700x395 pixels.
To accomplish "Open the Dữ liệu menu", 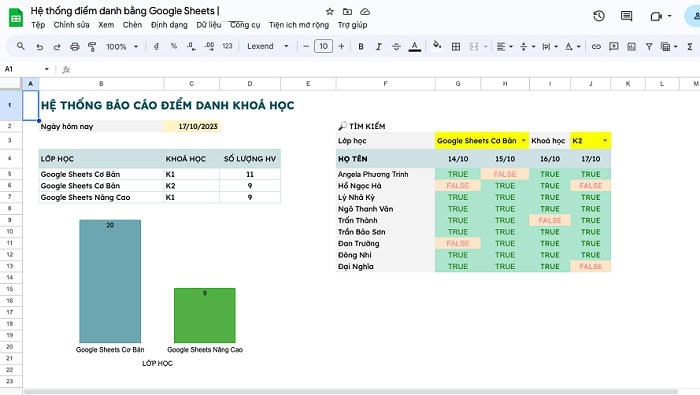I will (x=208, y=25).
